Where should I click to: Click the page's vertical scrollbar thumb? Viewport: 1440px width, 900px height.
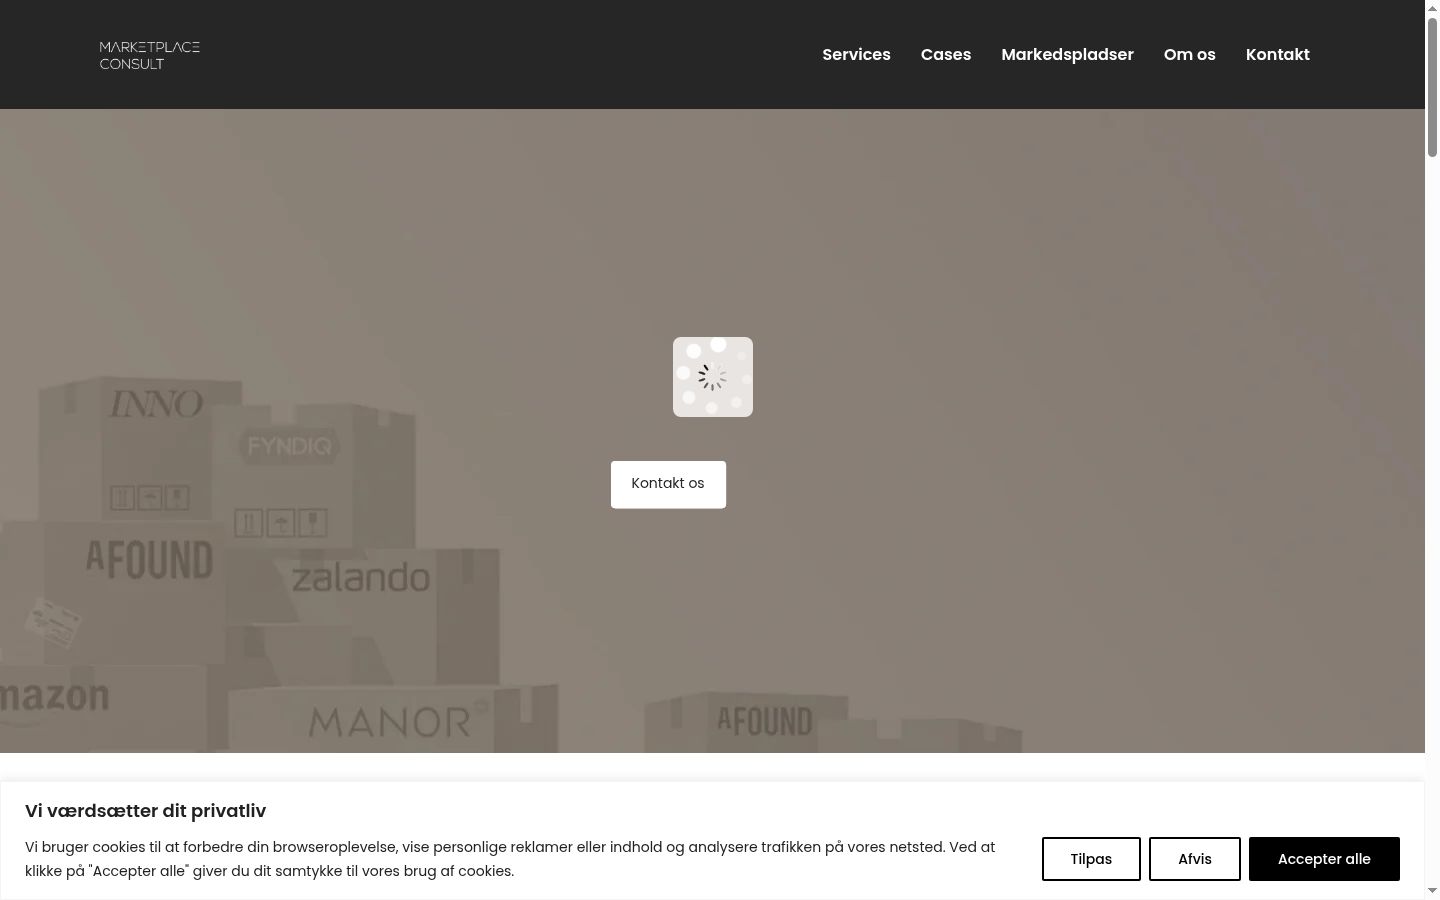(x=1432, y=86)
